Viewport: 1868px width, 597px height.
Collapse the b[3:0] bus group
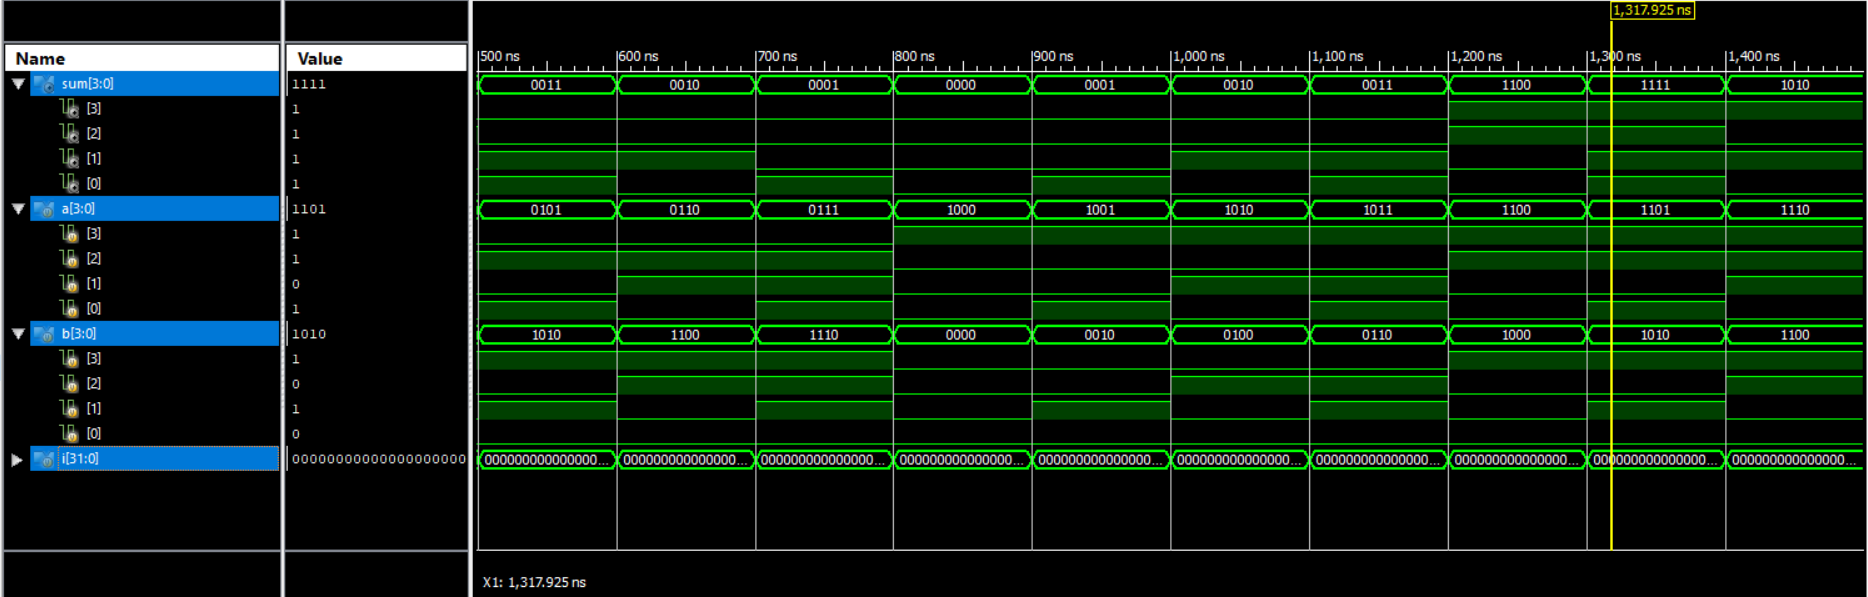click(x=18, y=334)
